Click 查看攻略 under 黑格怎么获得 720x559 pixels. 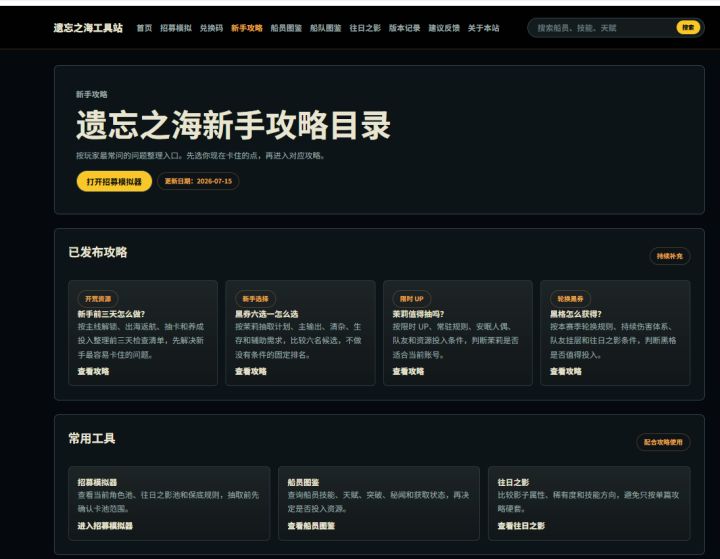pyautogui.click(x=566, y=371)
